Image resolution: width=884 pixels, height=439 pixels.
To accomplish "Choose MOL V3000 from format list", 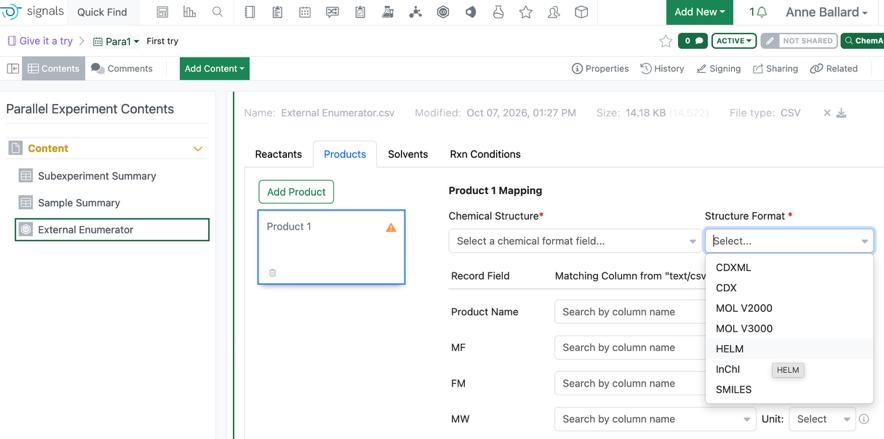I will click(x=789, y=329).
